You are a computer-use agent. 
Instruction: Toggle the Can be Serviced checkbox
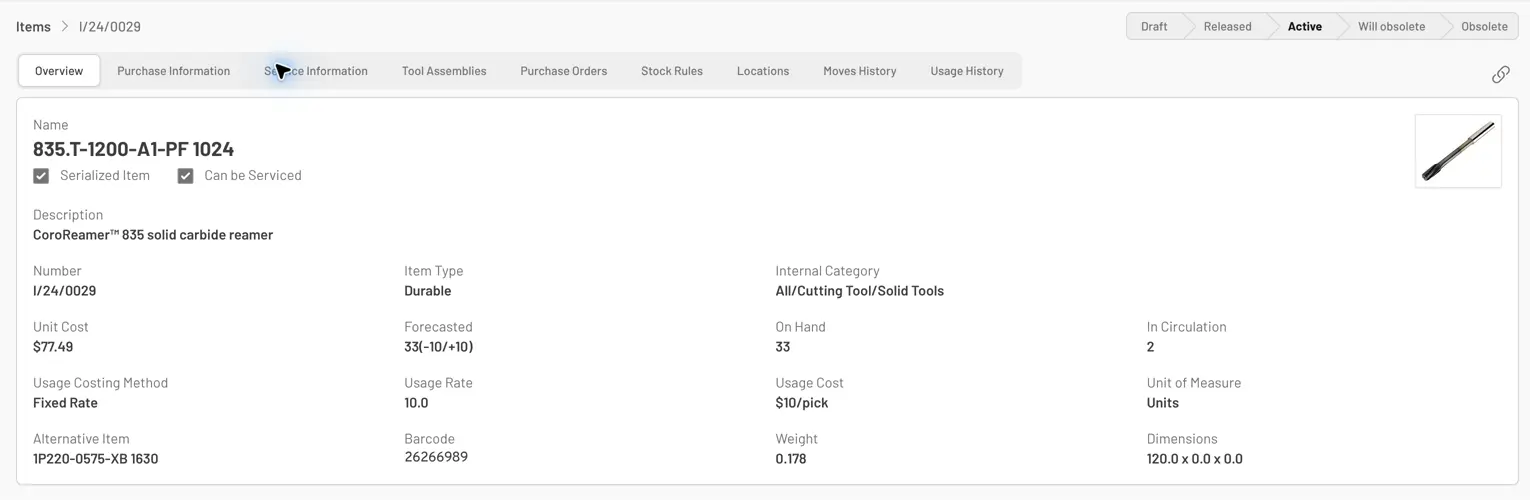[185, 176]
